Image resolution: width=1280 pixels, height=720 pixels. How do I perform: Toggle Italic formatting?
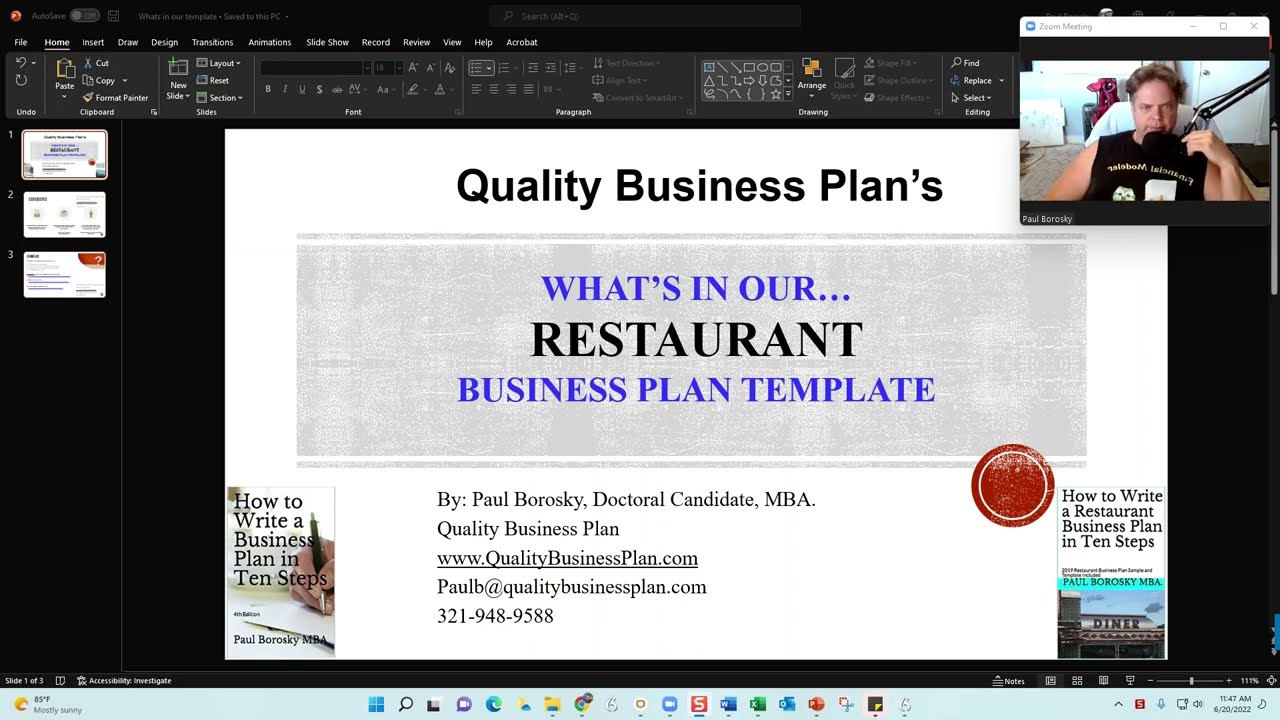click(x=285, y=89)
